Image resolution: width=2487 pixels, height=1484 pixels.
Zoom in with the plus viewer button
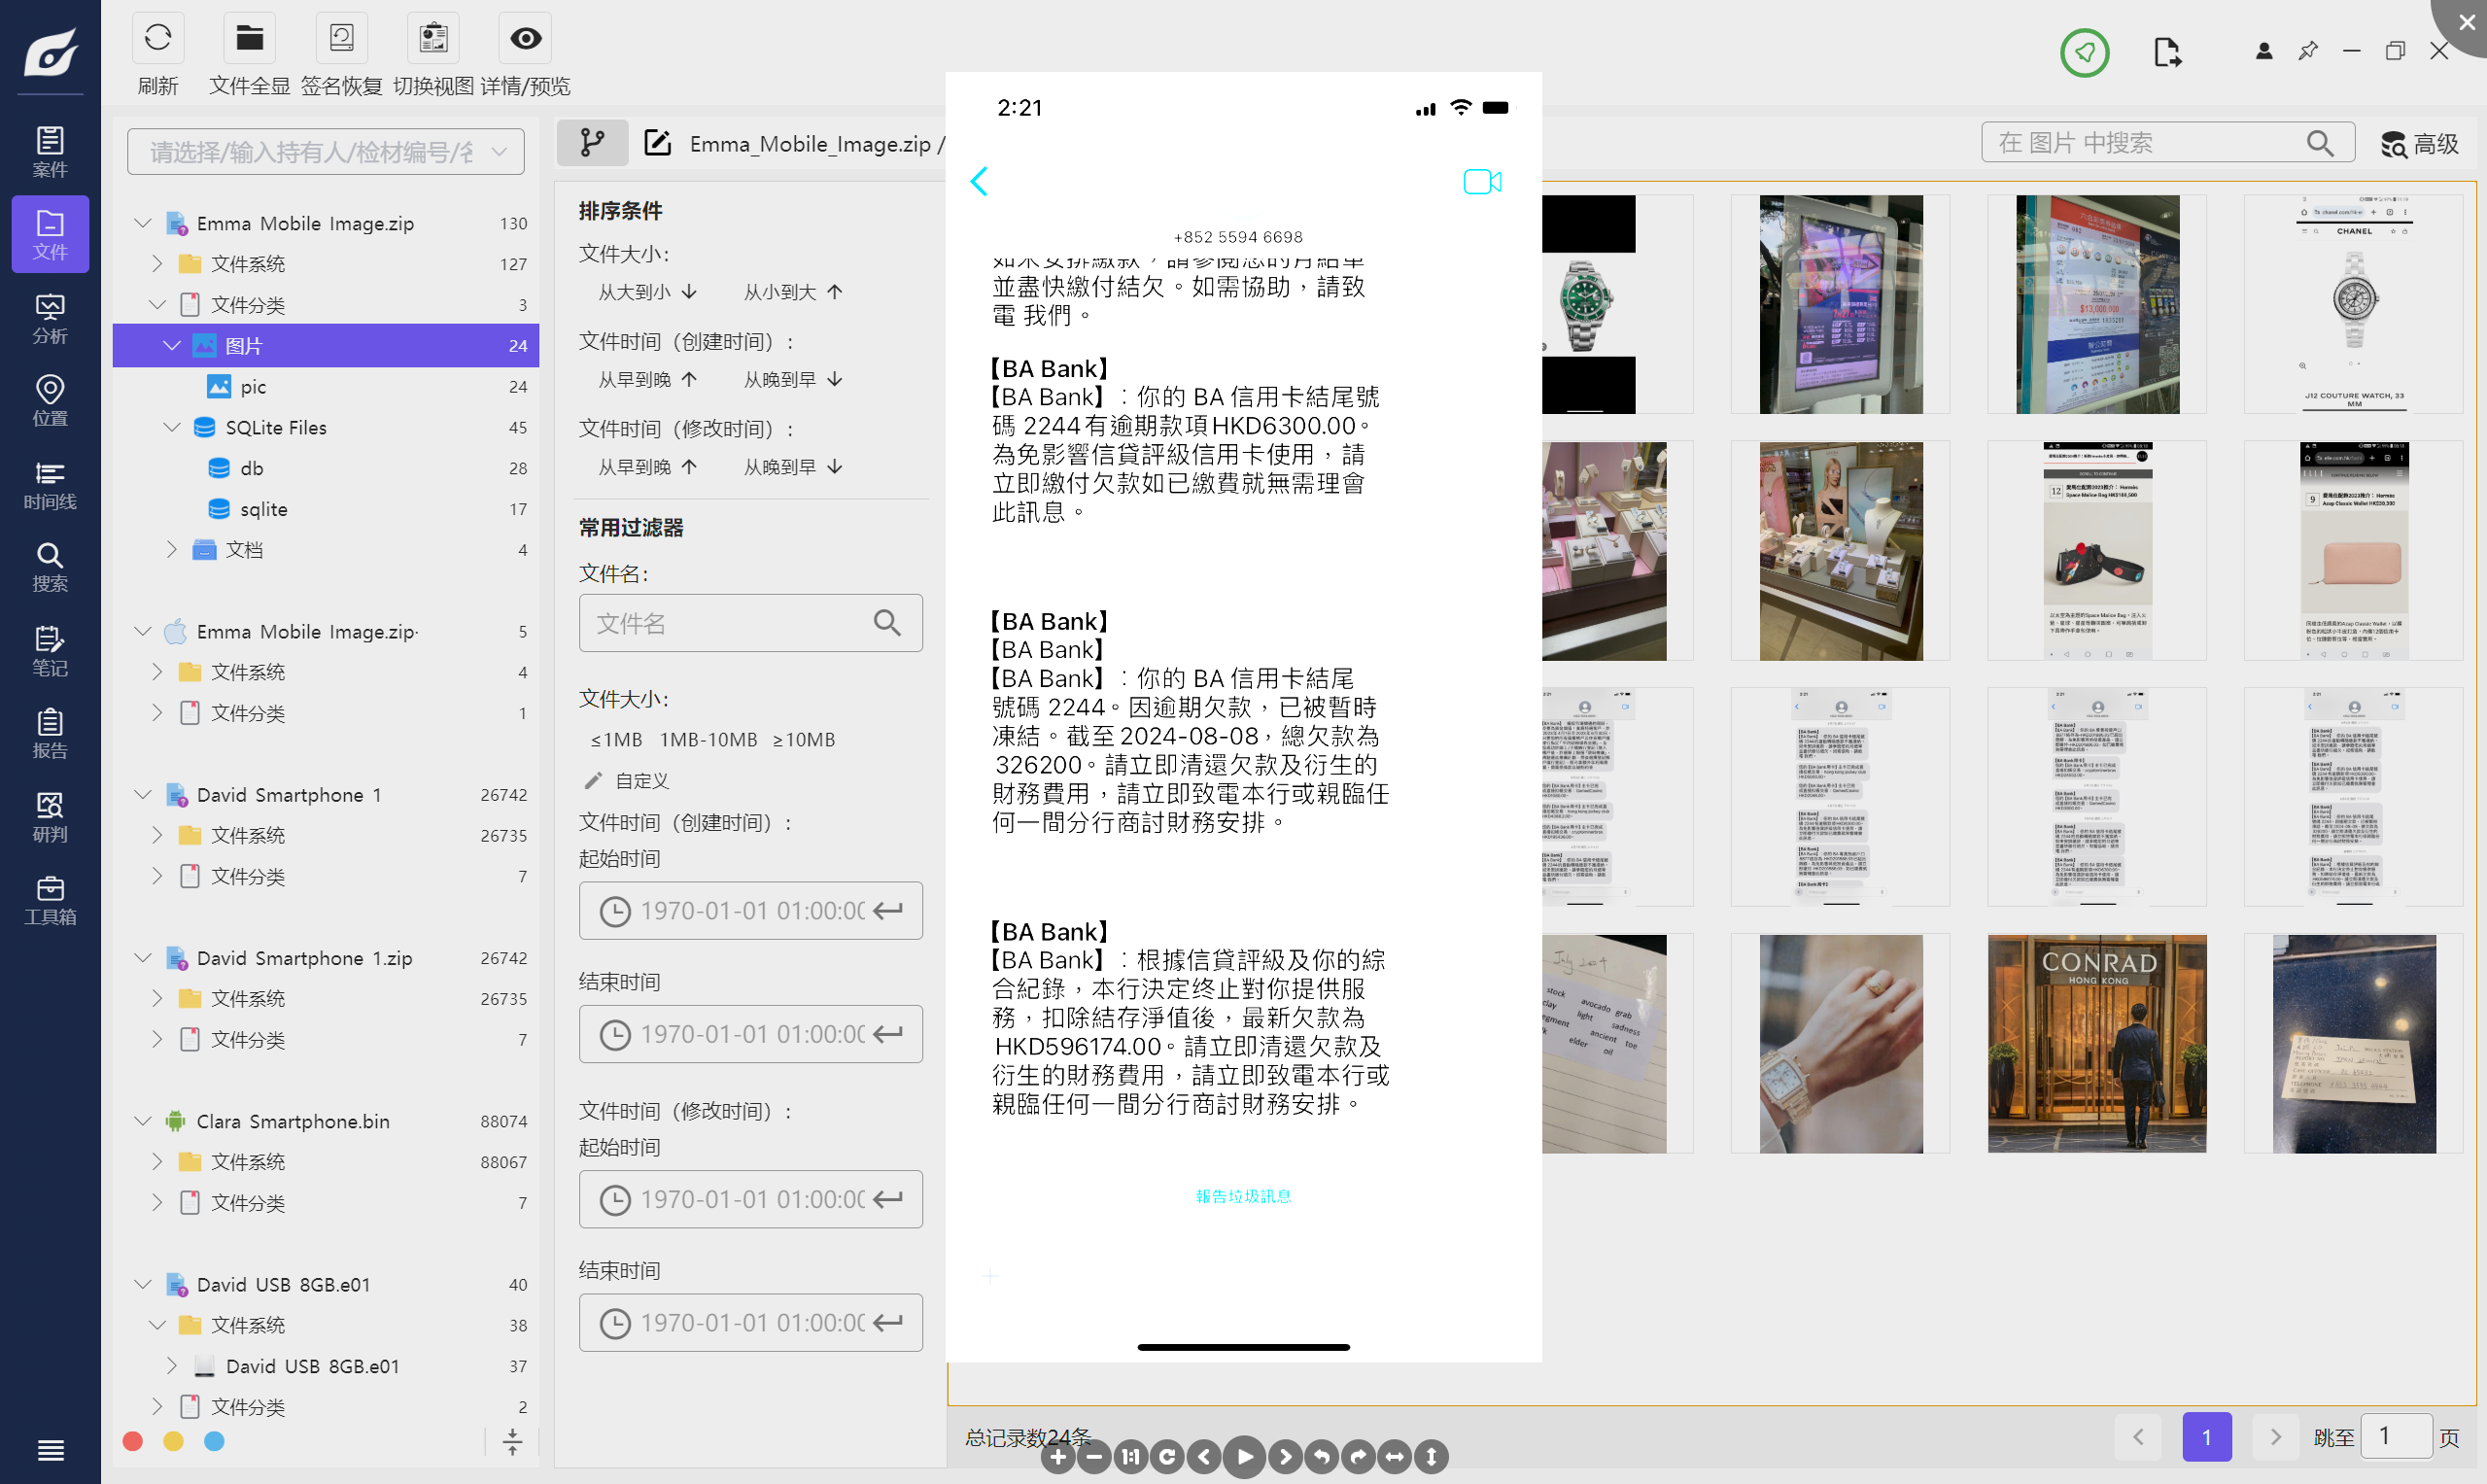pos(1058,1457)
